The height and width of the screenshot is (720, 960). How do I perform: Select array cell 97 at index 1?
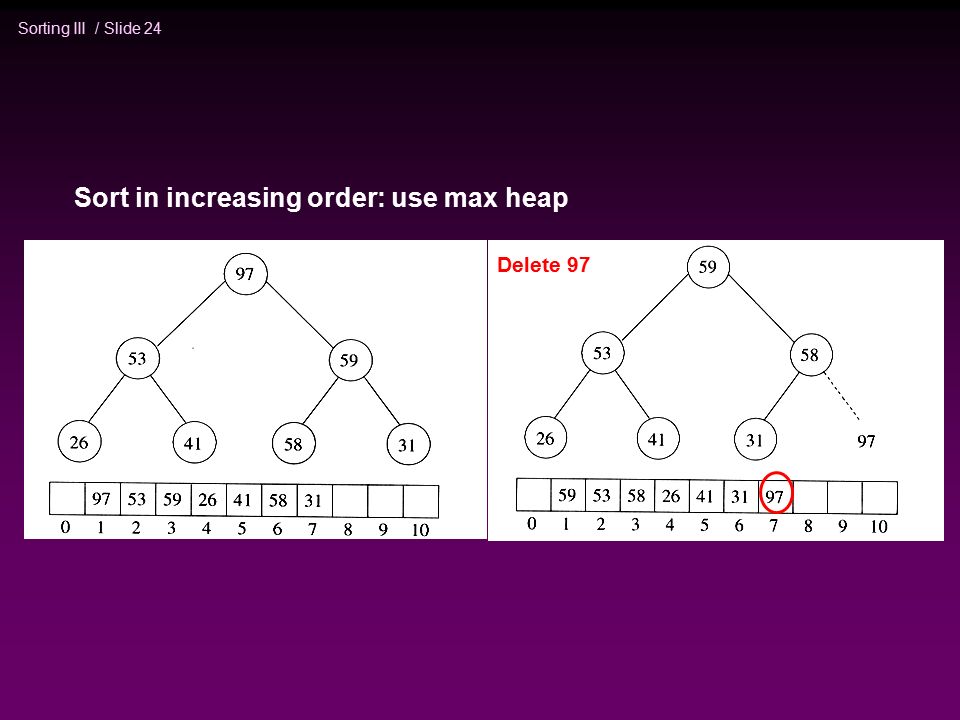click(x=102, y=500)
